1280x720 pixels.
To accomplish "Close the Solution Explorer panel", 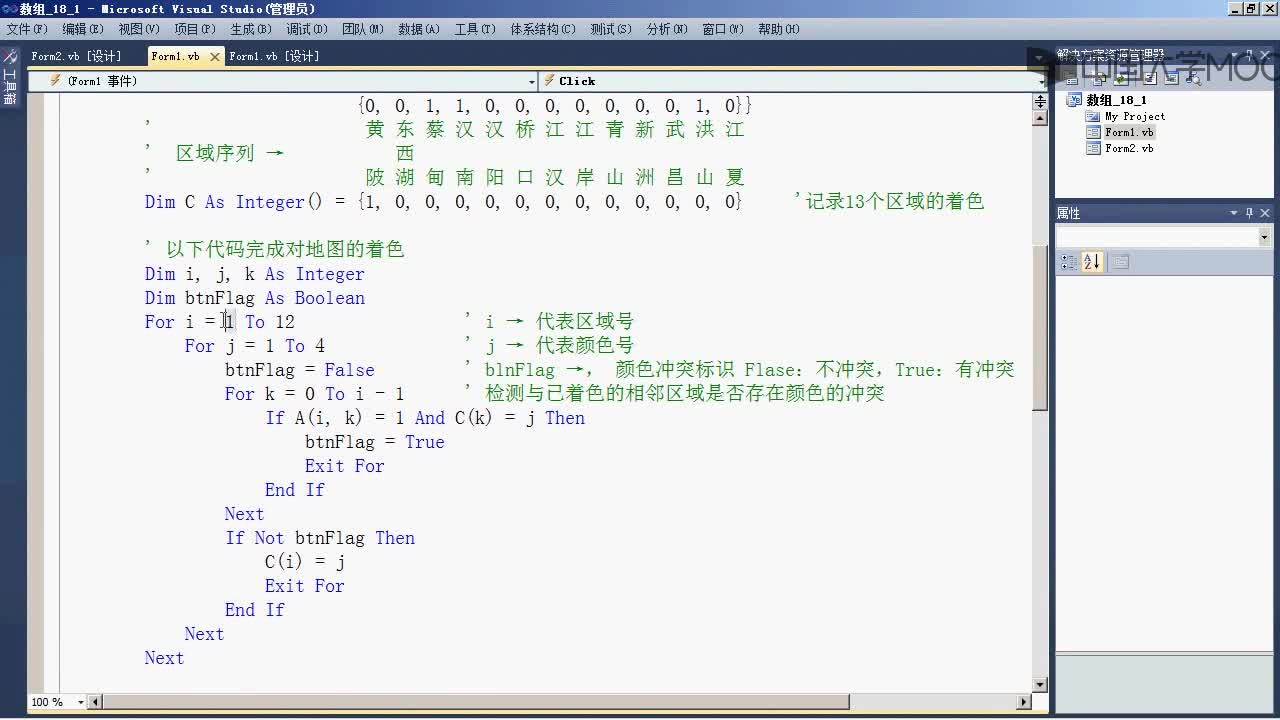I will (x=1264, y=56).
